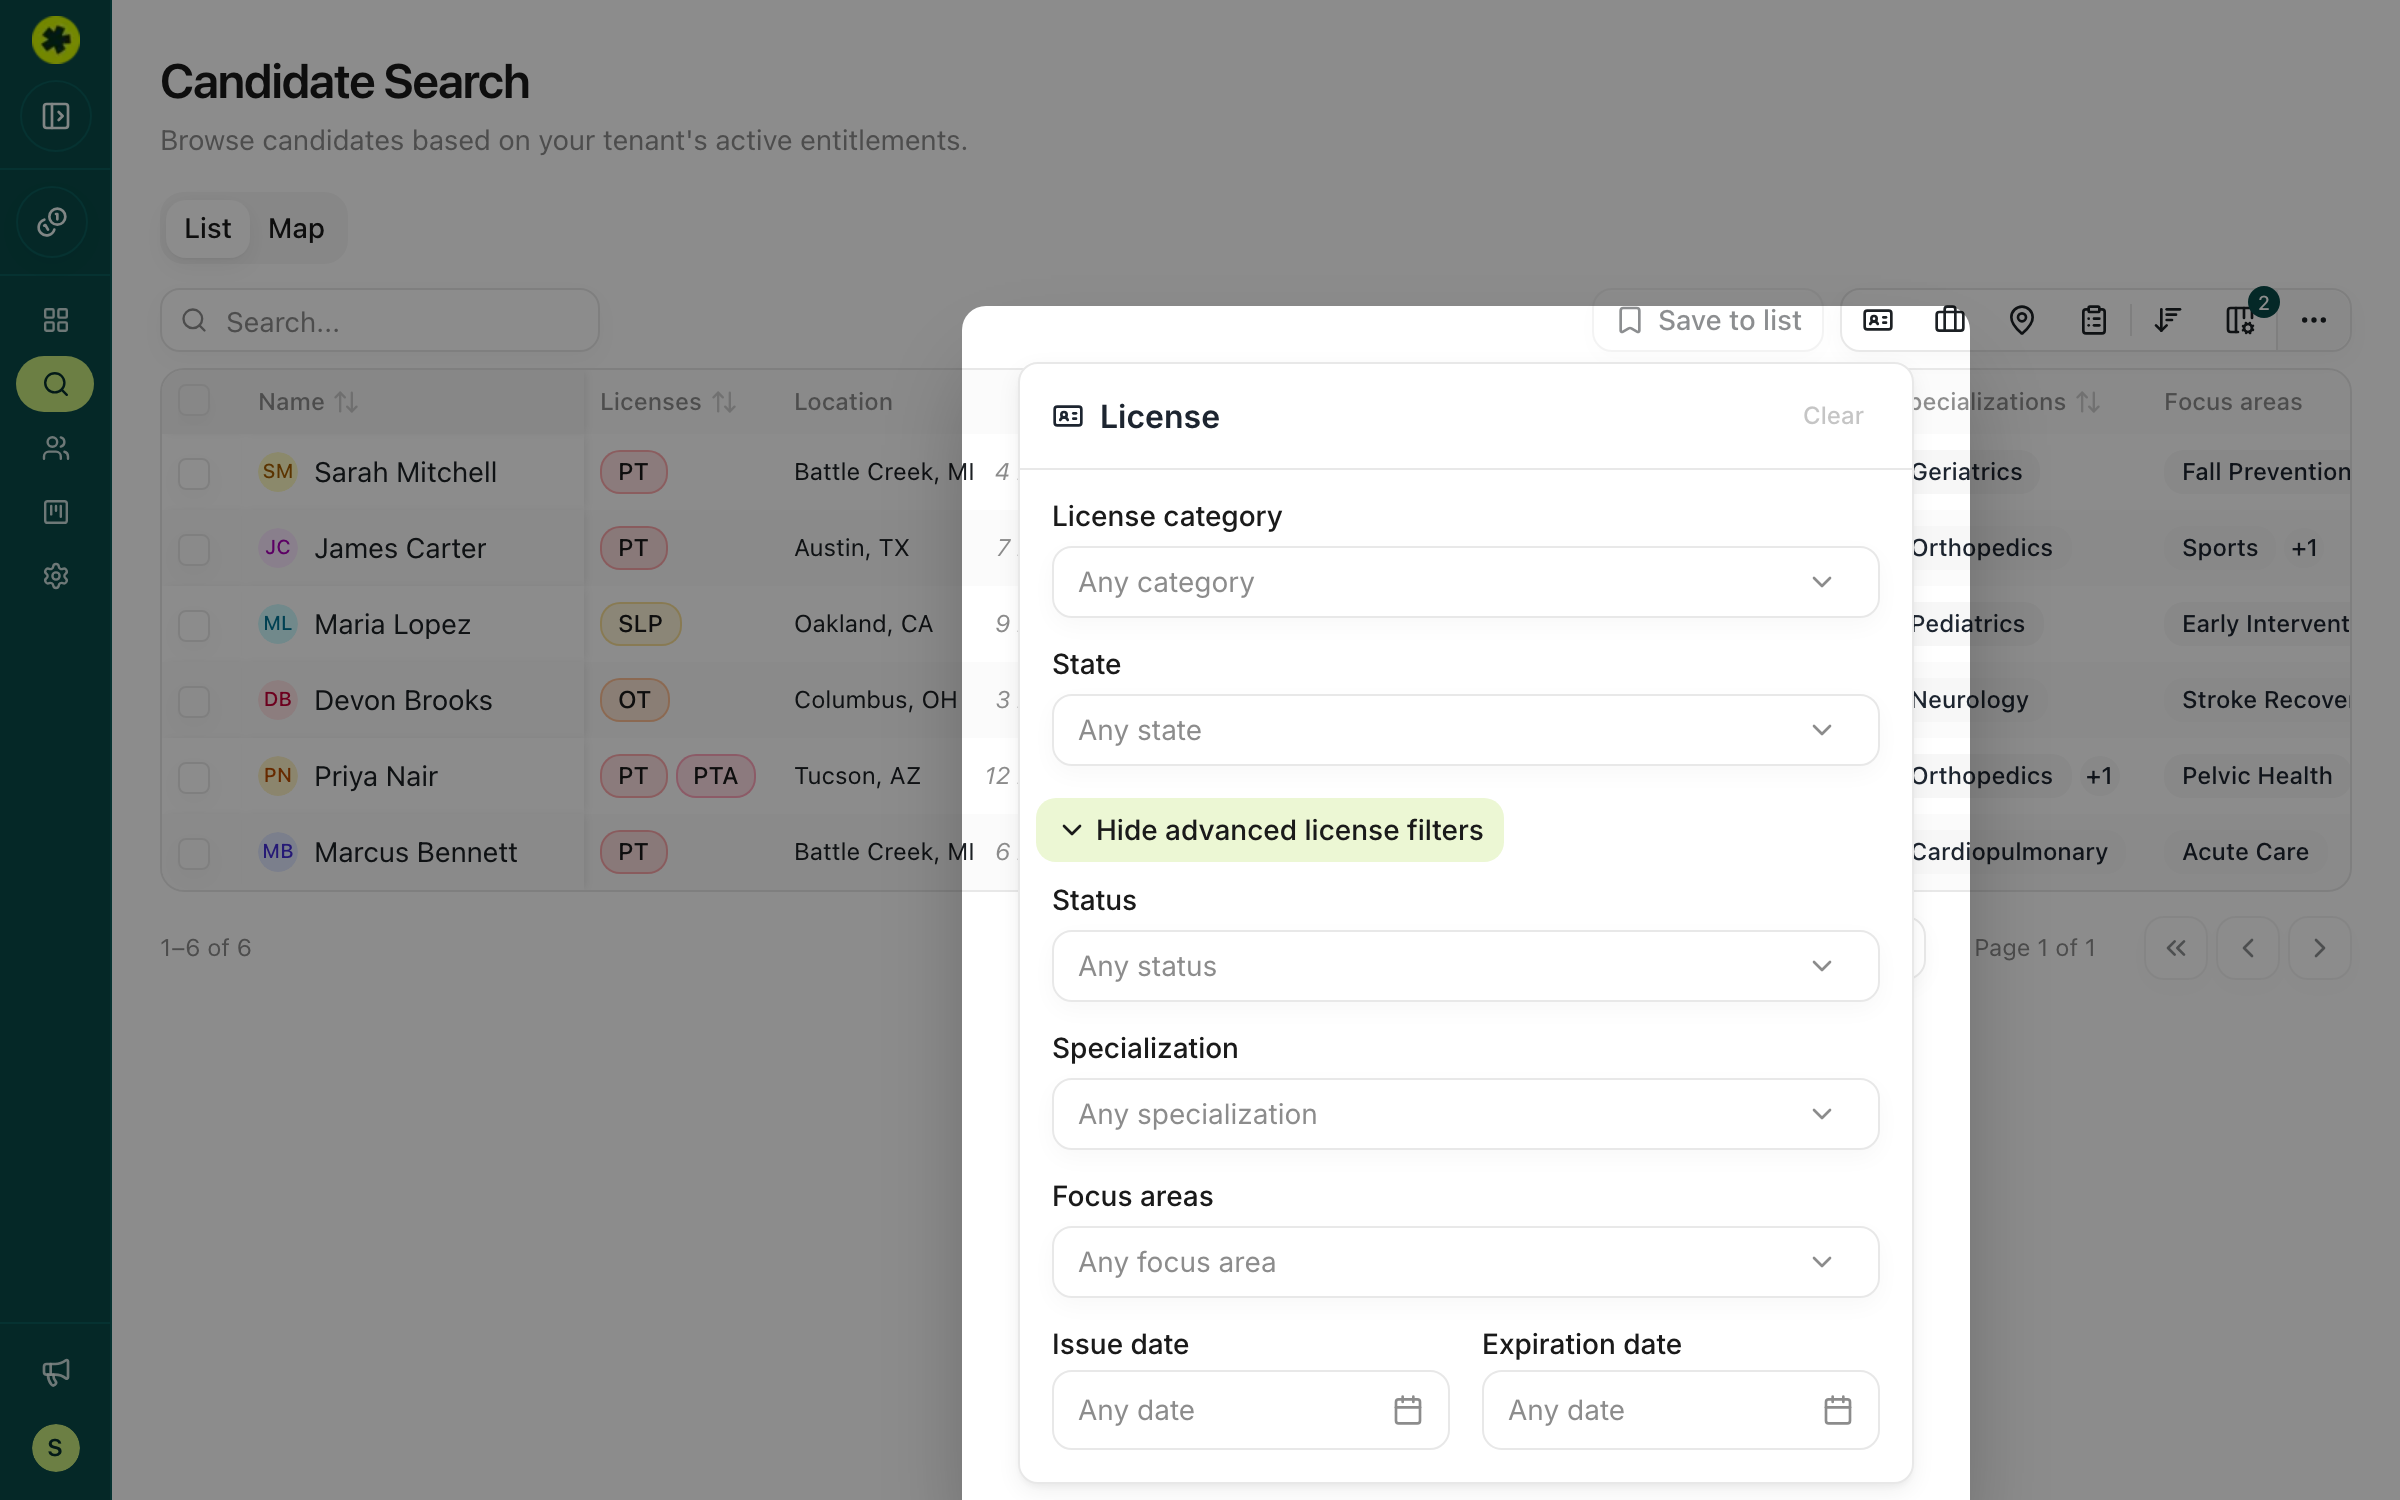Open the Status dropdown

click(x=1465, y=966)
